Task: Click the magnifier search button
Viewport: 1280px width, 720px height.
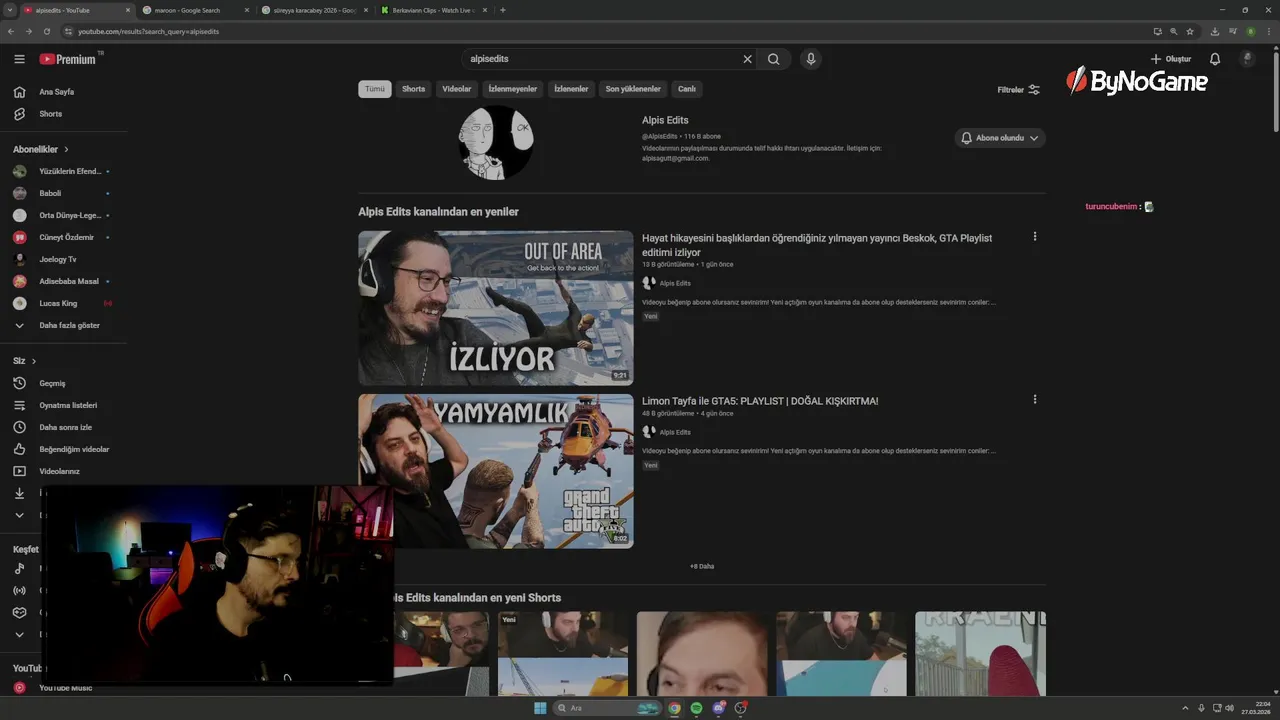Action: (x=774, y=59)
